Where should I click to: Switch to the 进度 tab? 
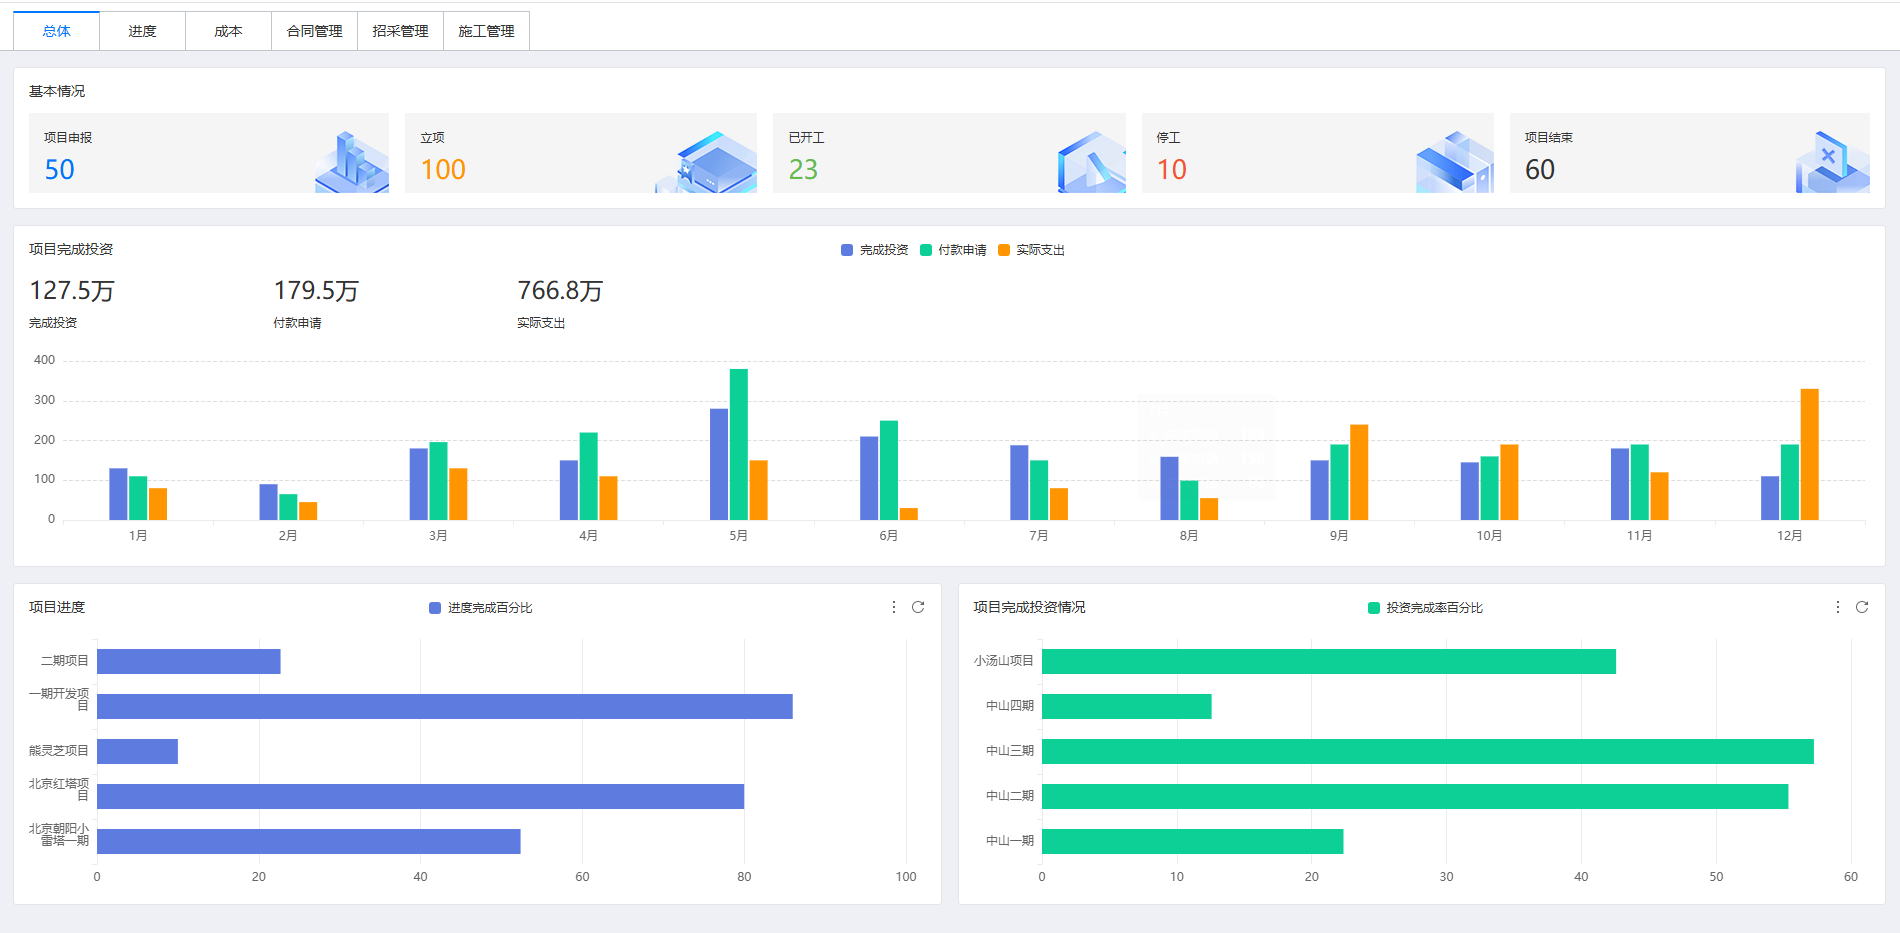[x=142, y=31]
